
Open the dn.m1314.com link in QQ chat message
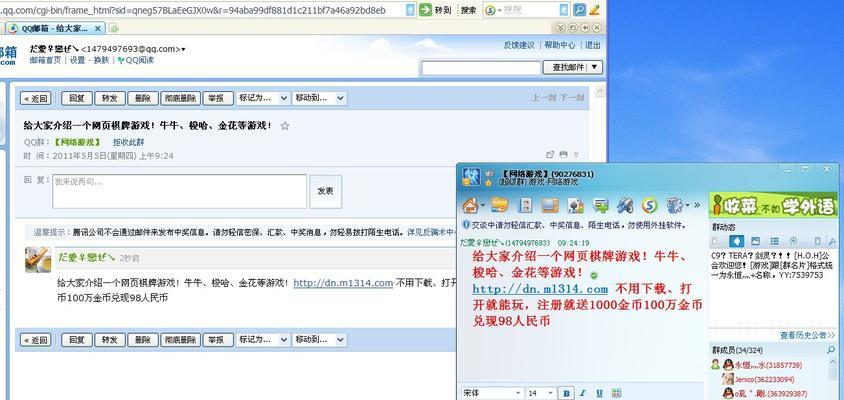[540, 290]
